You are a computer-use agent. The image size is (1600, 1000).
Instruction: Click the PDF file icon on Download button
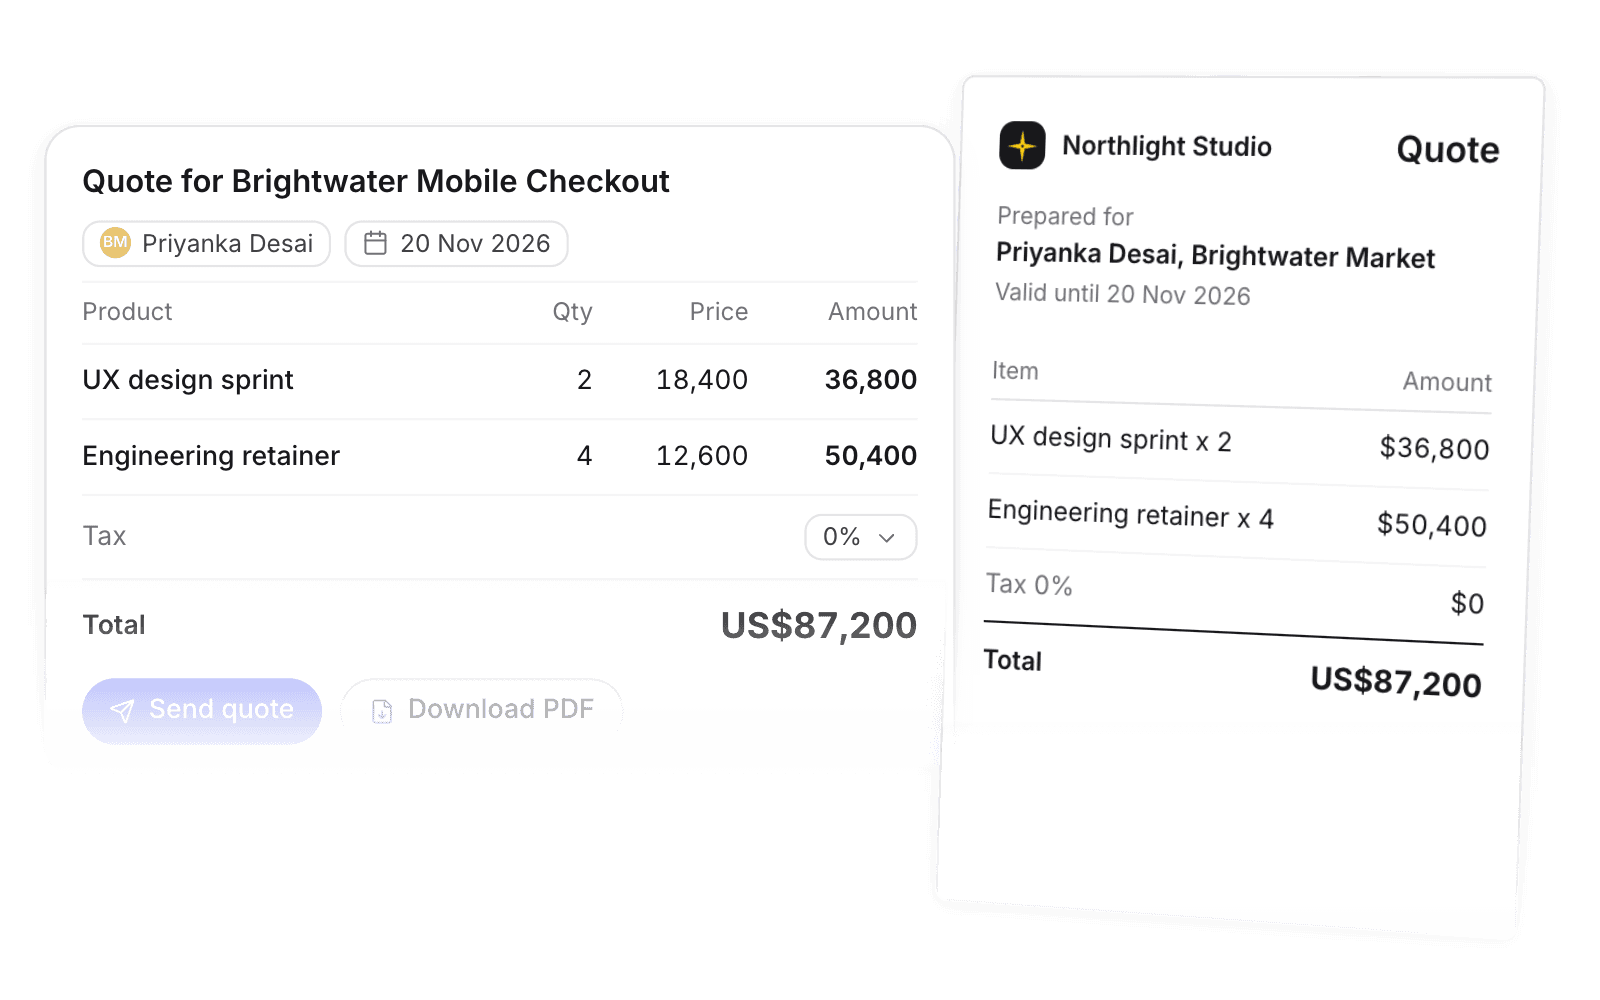382,711
